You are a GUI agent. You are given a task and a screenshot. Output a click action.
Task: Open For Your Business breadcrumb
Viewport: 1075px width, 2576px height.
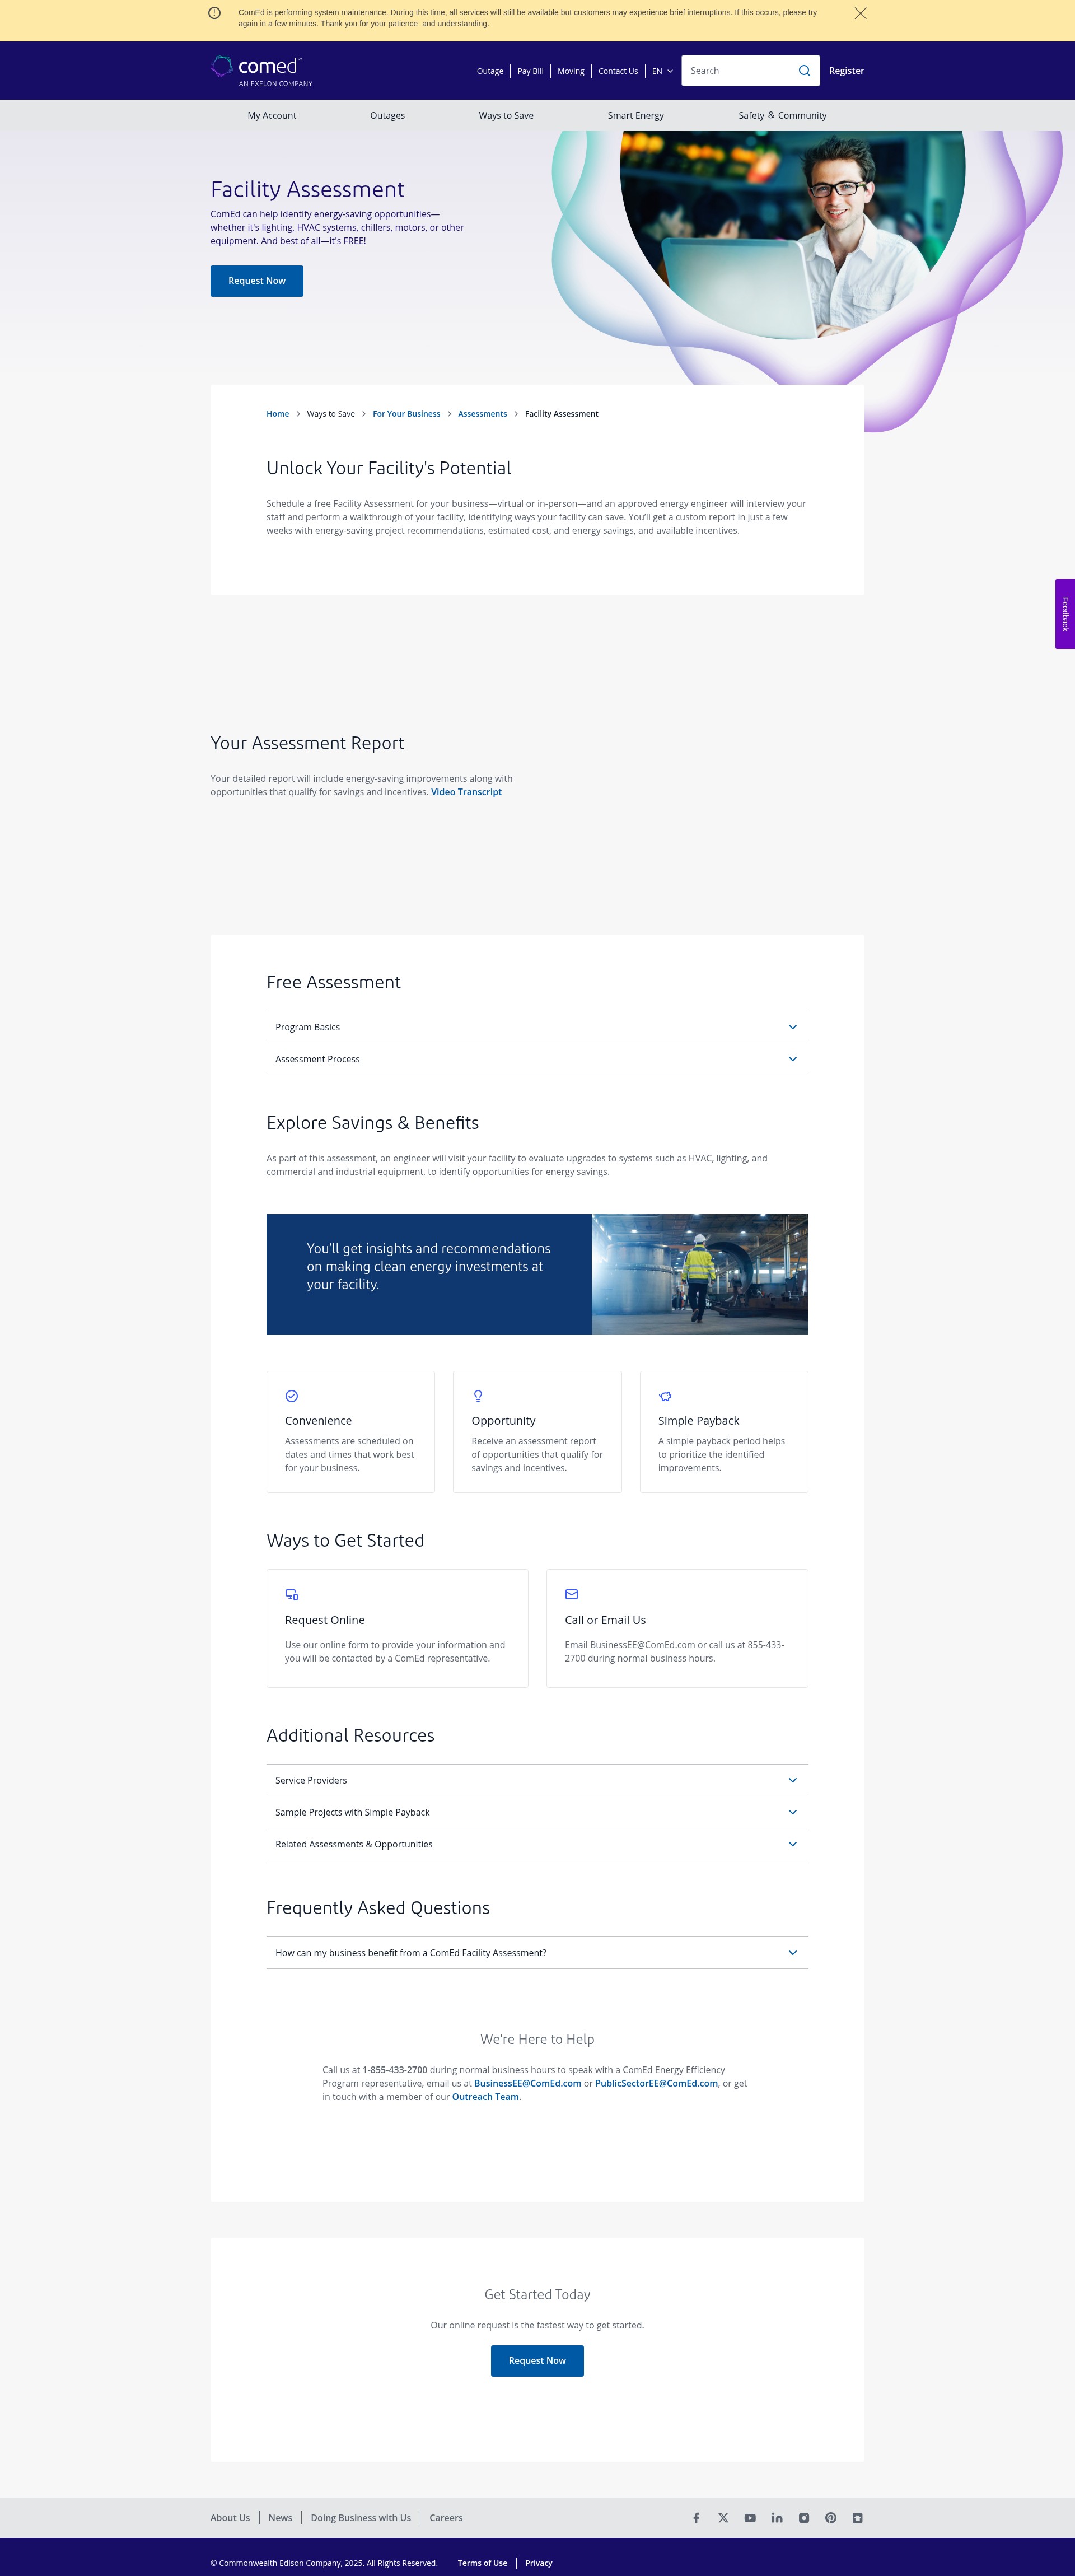coord(406,414)
